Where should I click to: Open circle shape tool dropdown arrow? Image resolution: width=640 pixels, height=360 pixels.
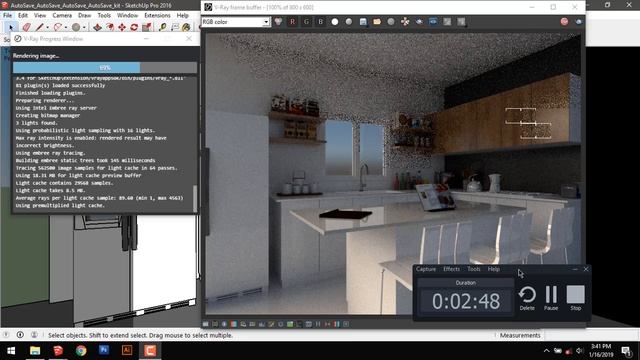(84, 28)
